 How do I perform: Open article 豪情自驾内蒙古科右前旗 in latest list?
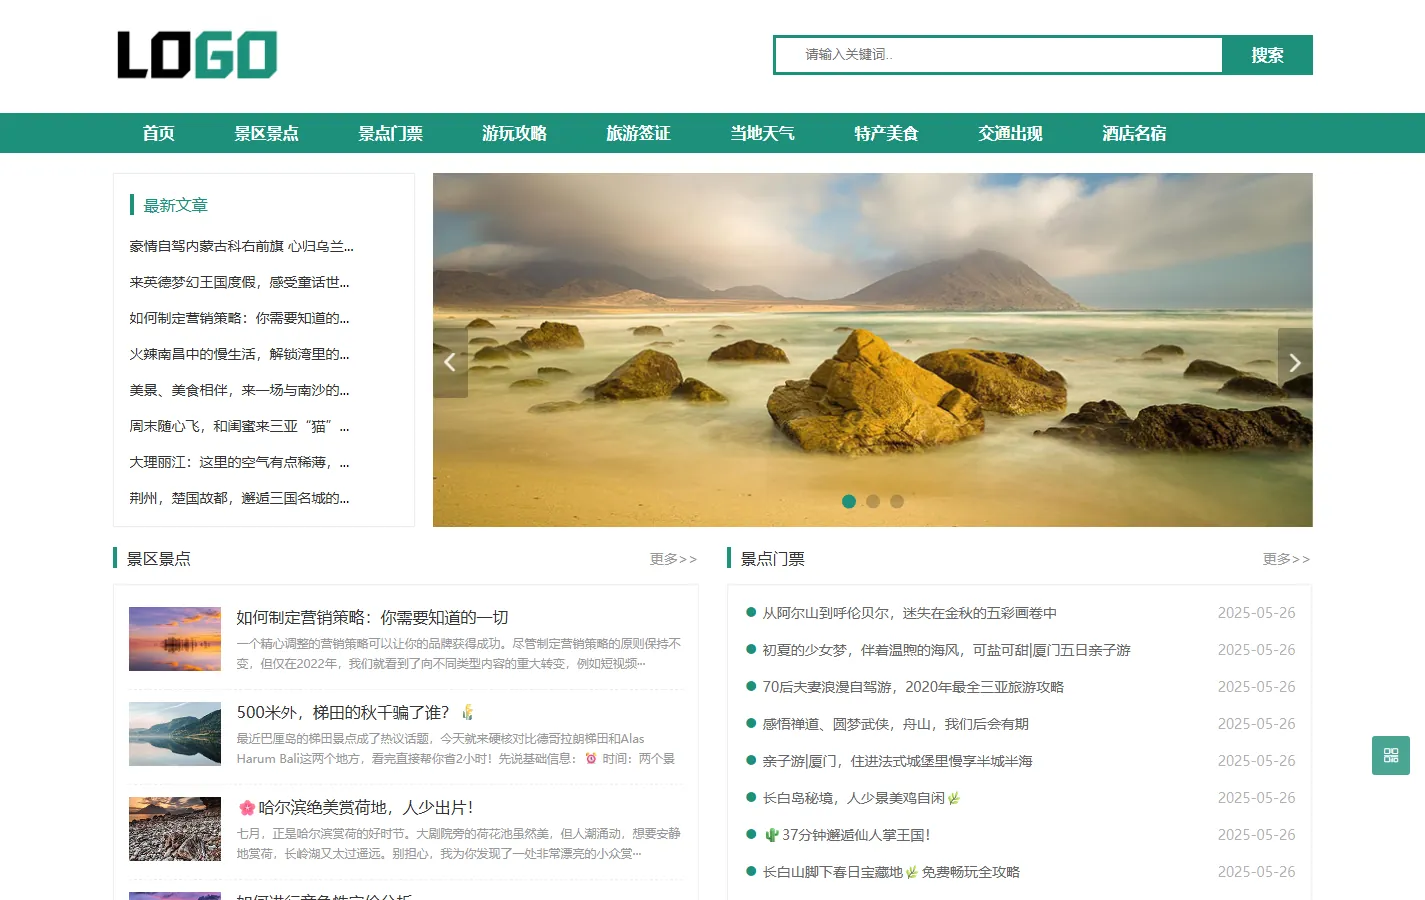(x=241, y=246)
